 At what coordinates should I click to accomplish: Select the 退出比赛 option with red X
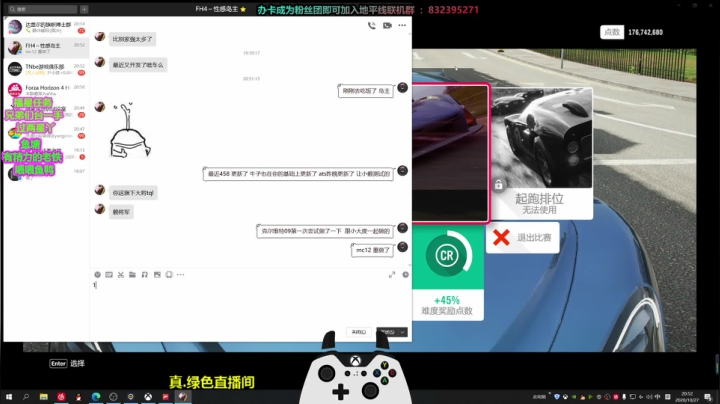coord(523,237)
